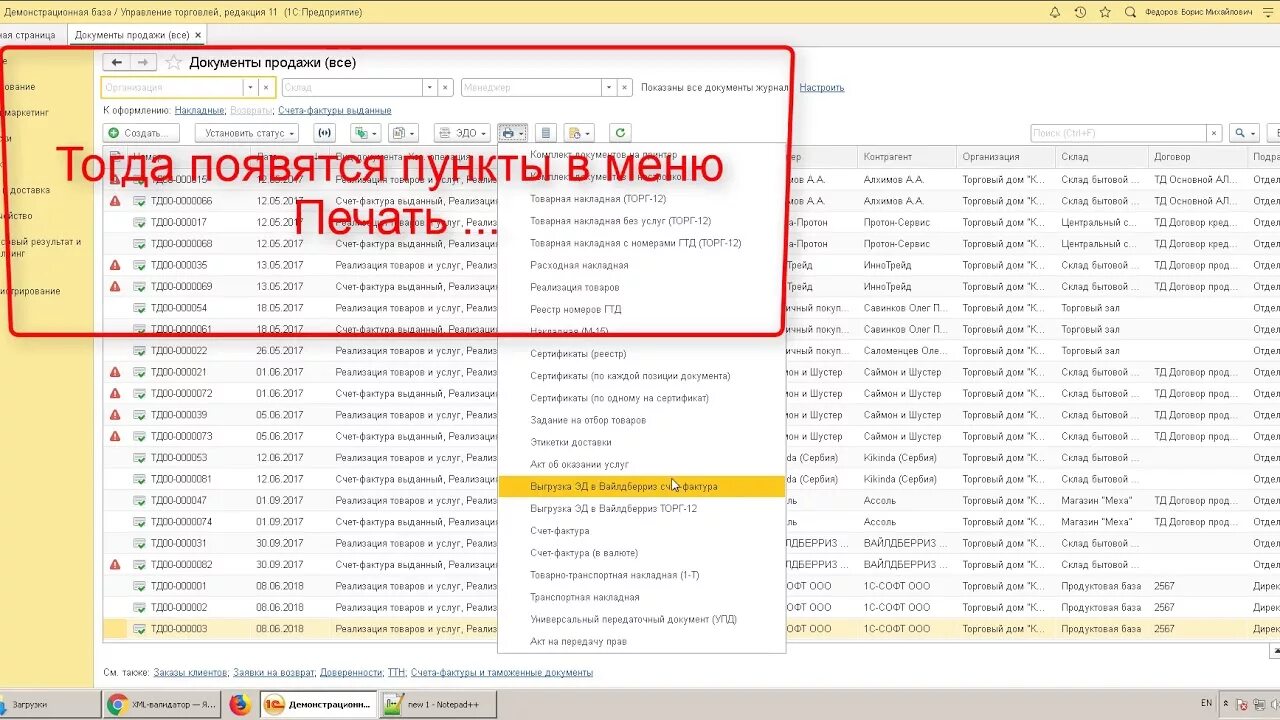Expand the Менеджер filter dropdown
The image size is (1280, 720).
pyautogui.click(x=608, y=88)
